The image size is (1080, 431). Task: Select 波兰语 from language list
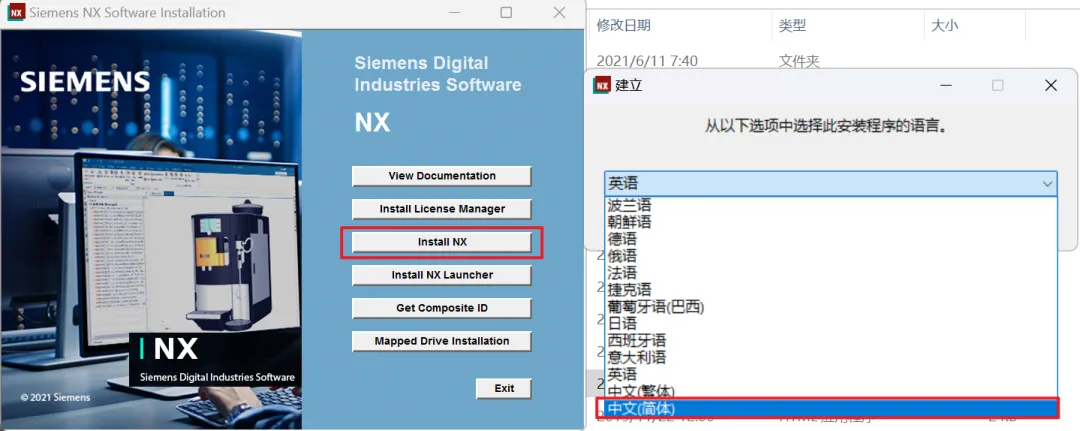click(831, 205)
